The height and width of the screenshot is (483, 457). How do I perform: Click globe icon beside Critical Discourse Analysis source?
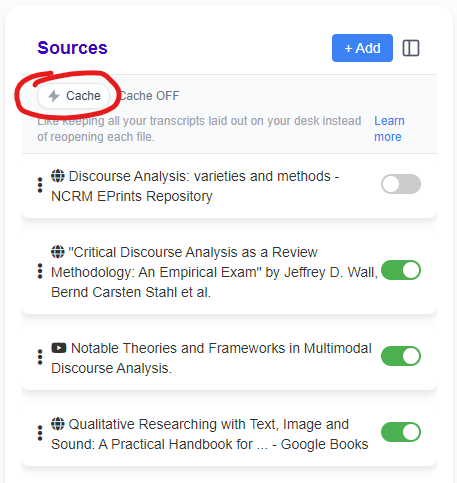coord(58,252)
